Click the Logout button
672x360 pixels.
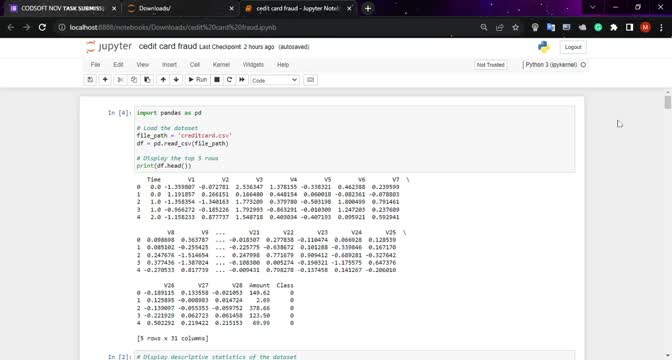(573, 47)
